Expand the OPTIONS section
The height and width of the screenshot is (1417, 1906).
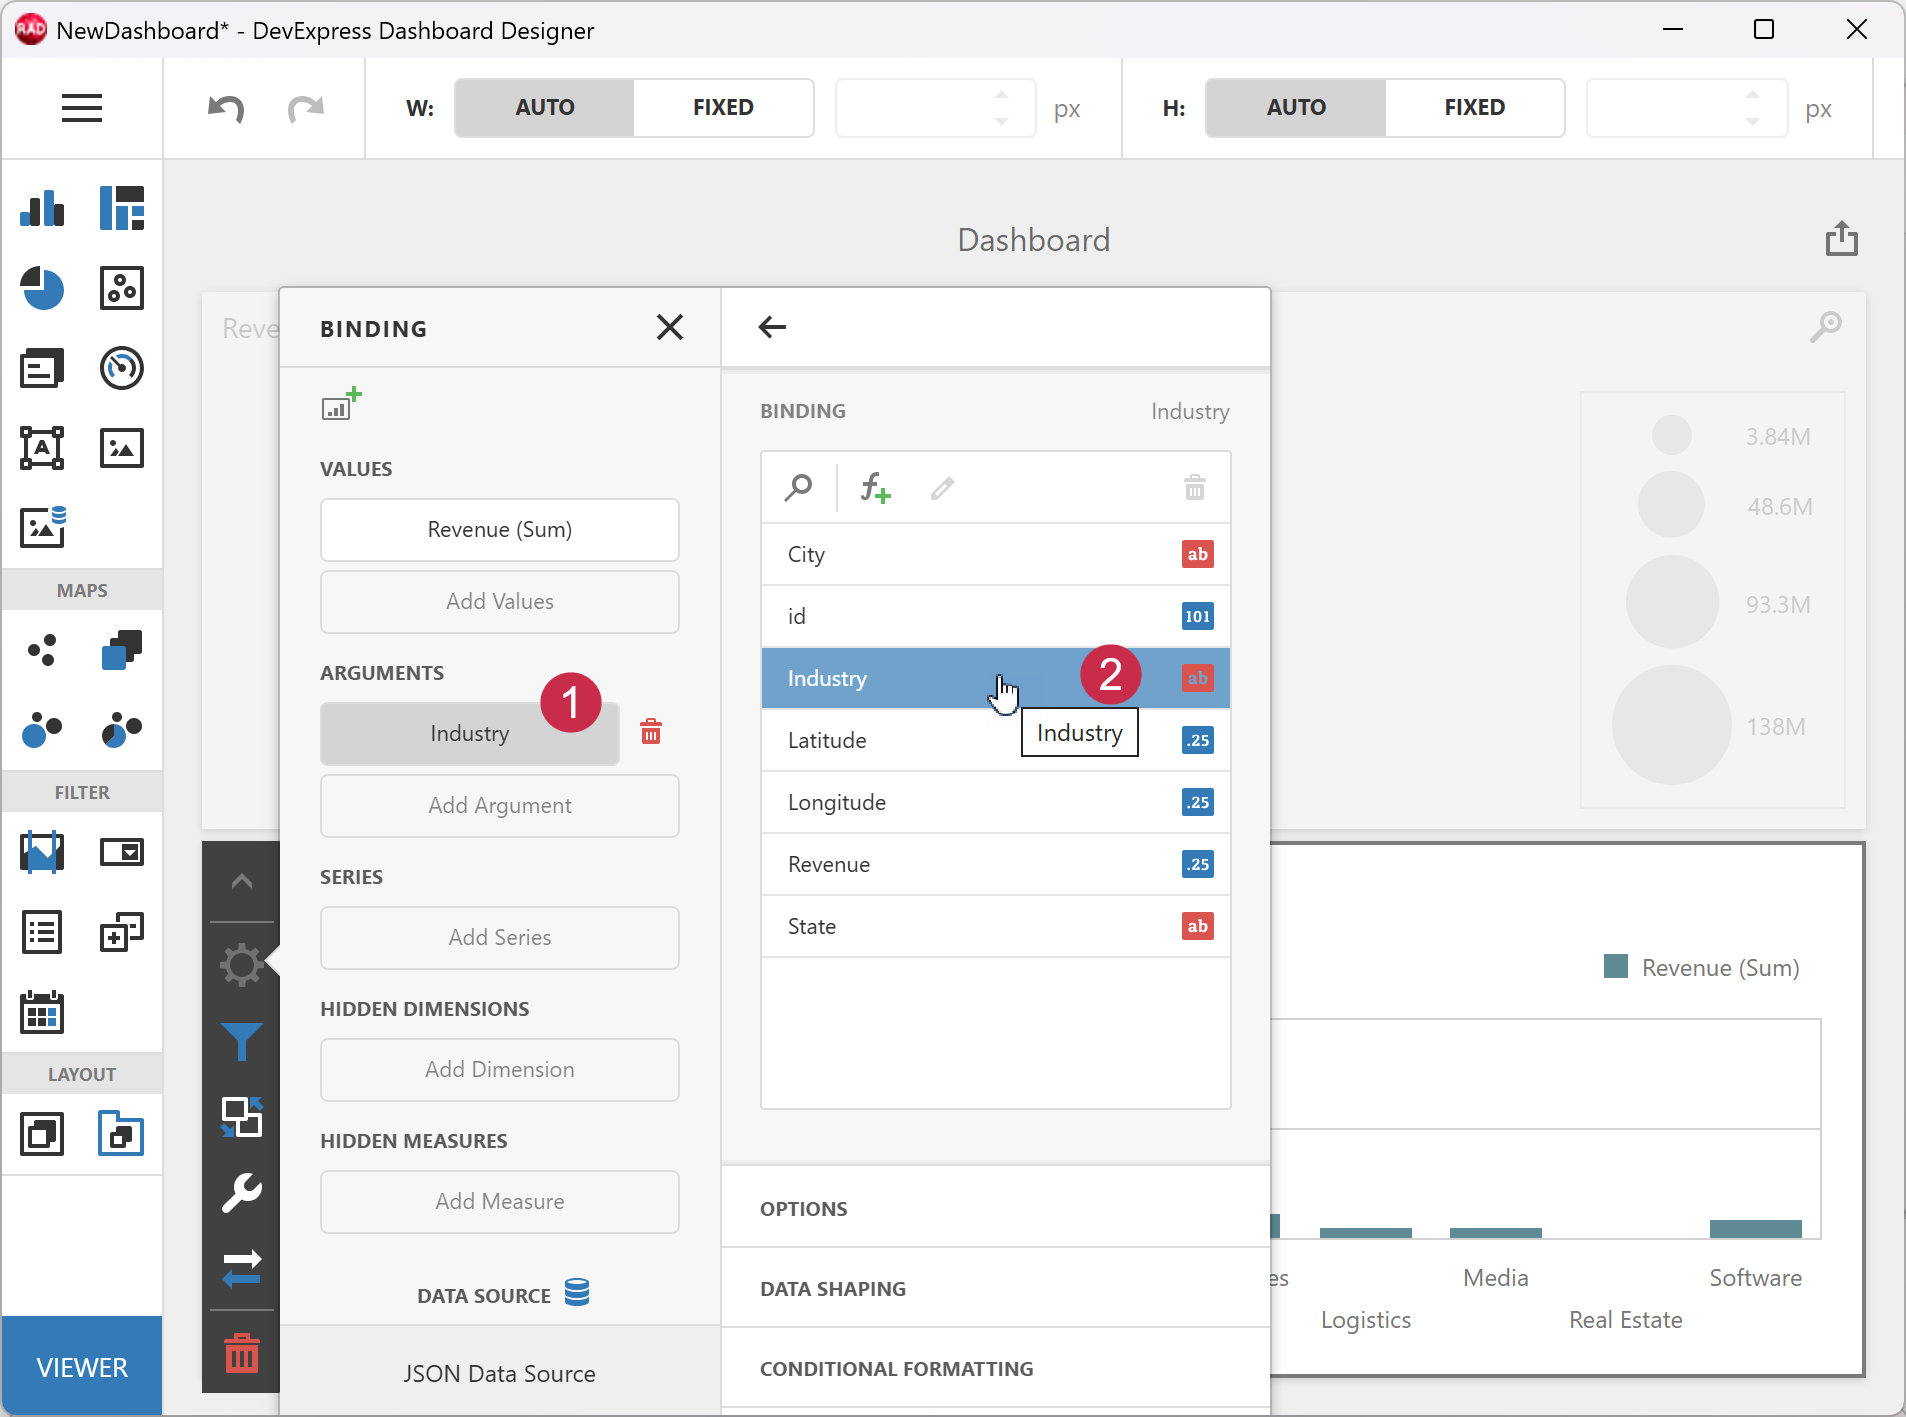coord(996,1208)
